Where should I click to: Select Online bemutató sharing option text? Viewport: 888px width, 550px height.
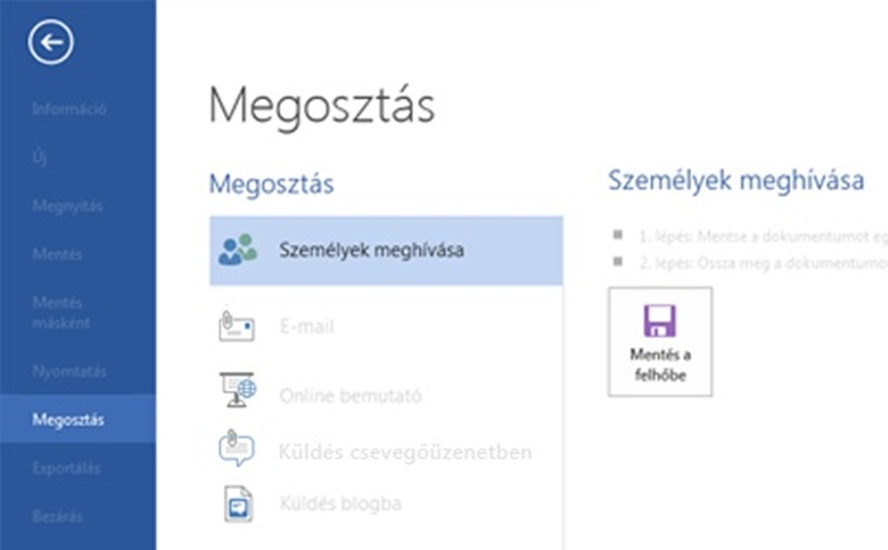coord(350,395)
